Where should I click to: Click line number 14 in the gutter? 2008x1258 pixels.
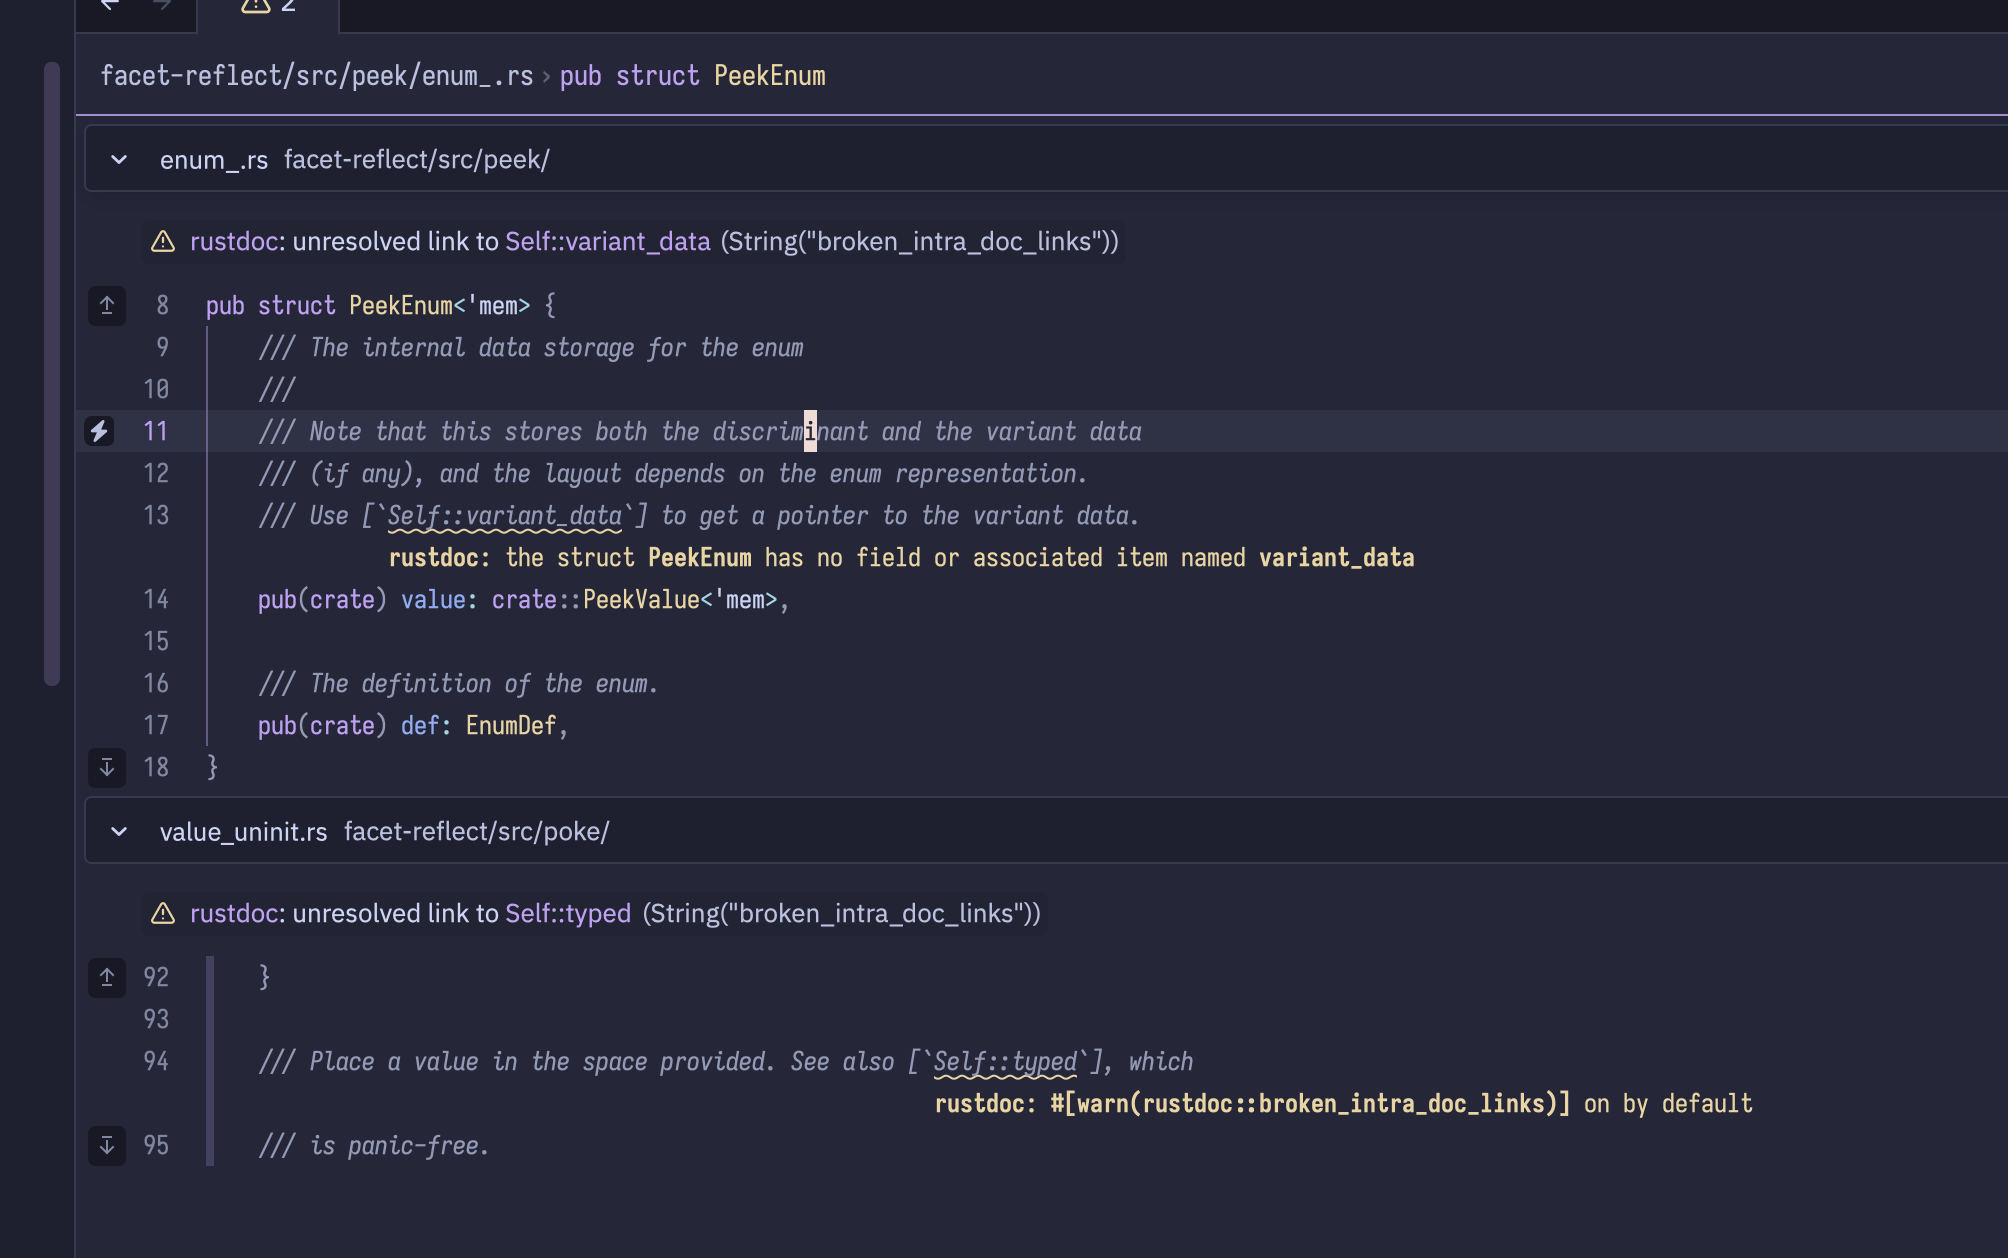pos(156,600)
